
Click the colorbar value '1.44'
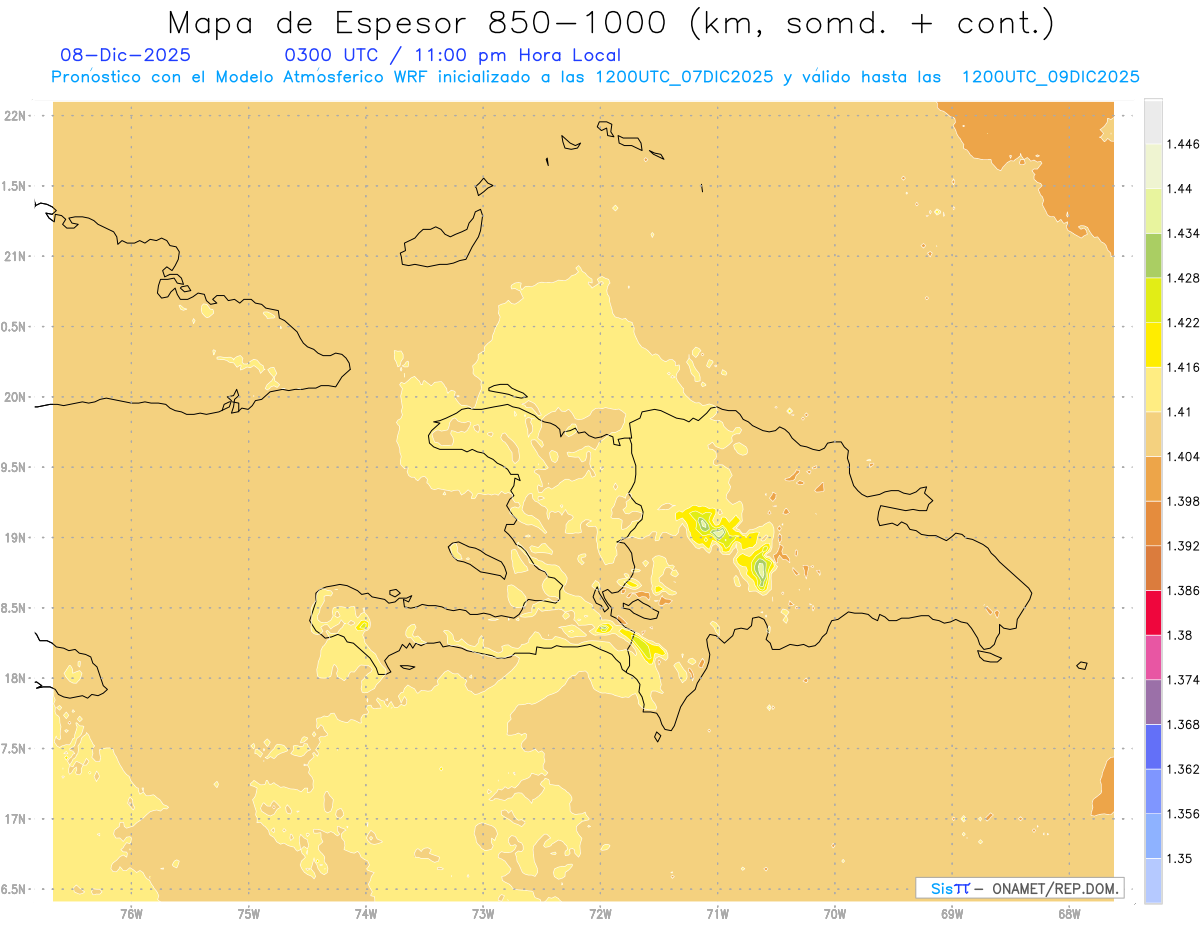click(1179, 188)
